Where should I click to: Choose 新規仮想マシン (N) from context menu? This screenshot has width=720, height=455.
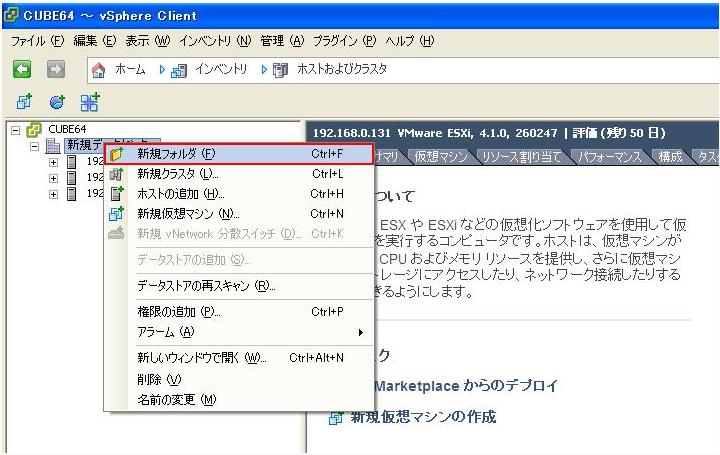[x=238, y=214]
